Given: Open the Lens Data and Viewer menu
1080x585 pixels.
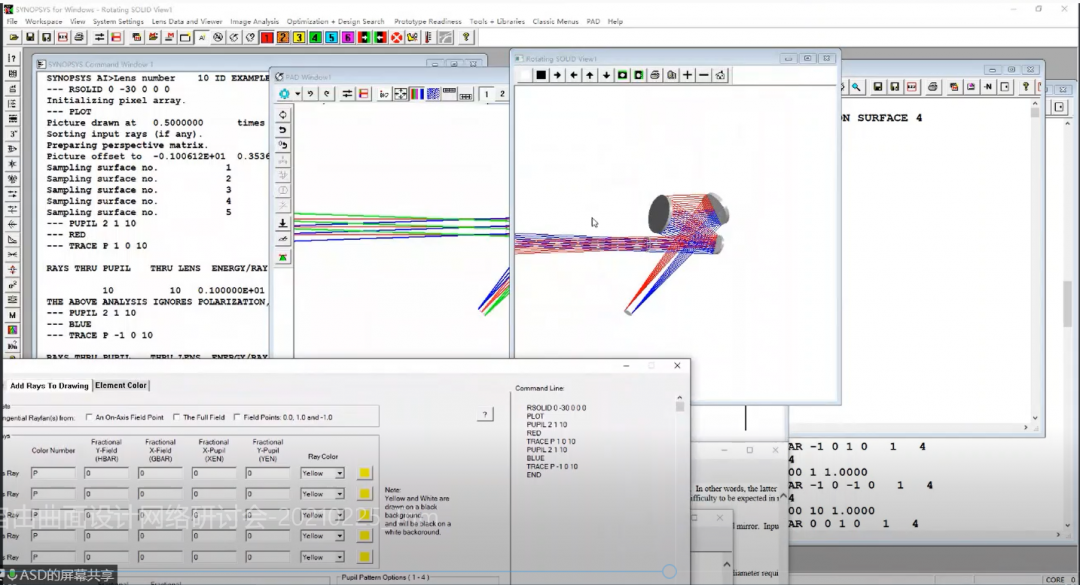Looking at the screenshot, I should 187,21.
